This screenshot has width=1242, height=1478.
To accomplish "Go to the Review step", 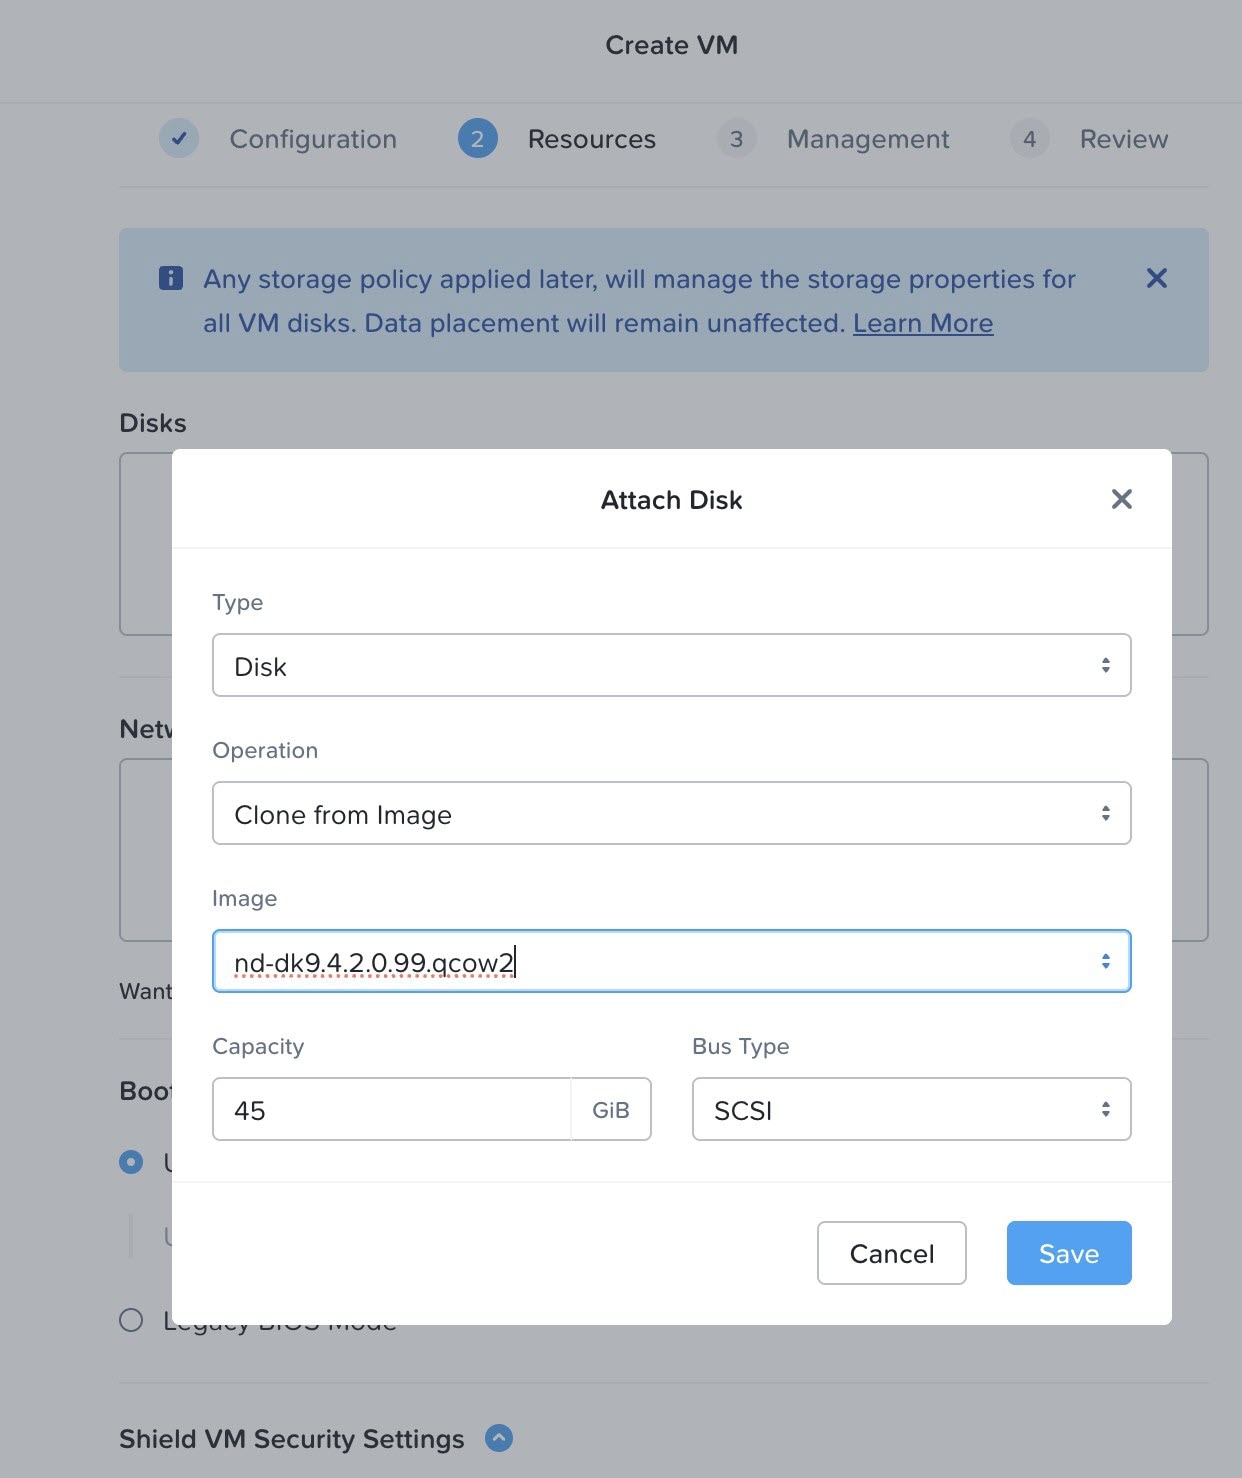I will pos(1123,139).
